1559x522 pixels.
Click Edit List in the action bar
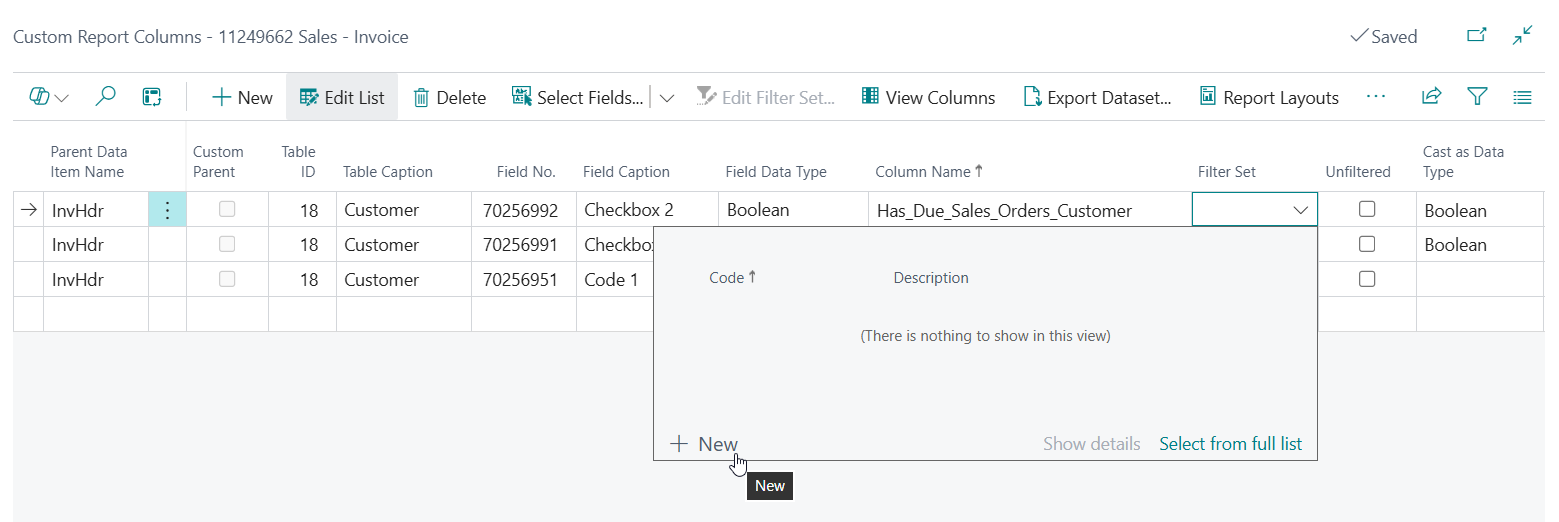coord(342,97)
